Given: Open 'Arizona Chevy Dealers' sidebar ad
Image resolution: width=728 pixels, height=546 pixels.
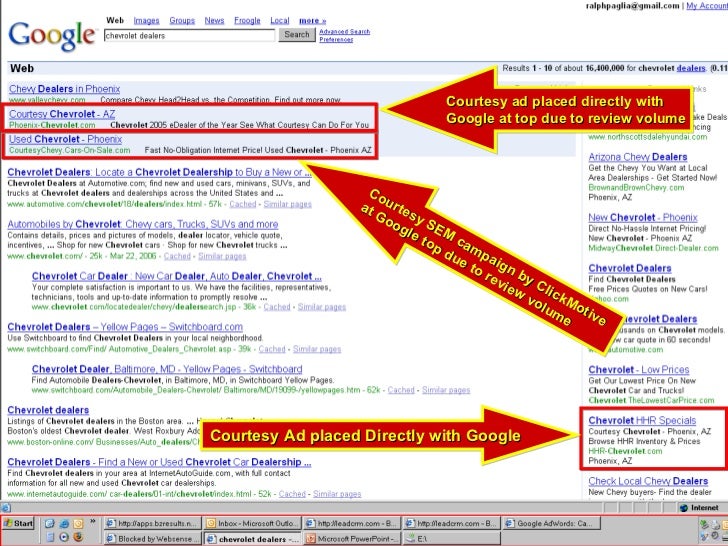Looking at the screenshot, I should [x=637, y=157].
